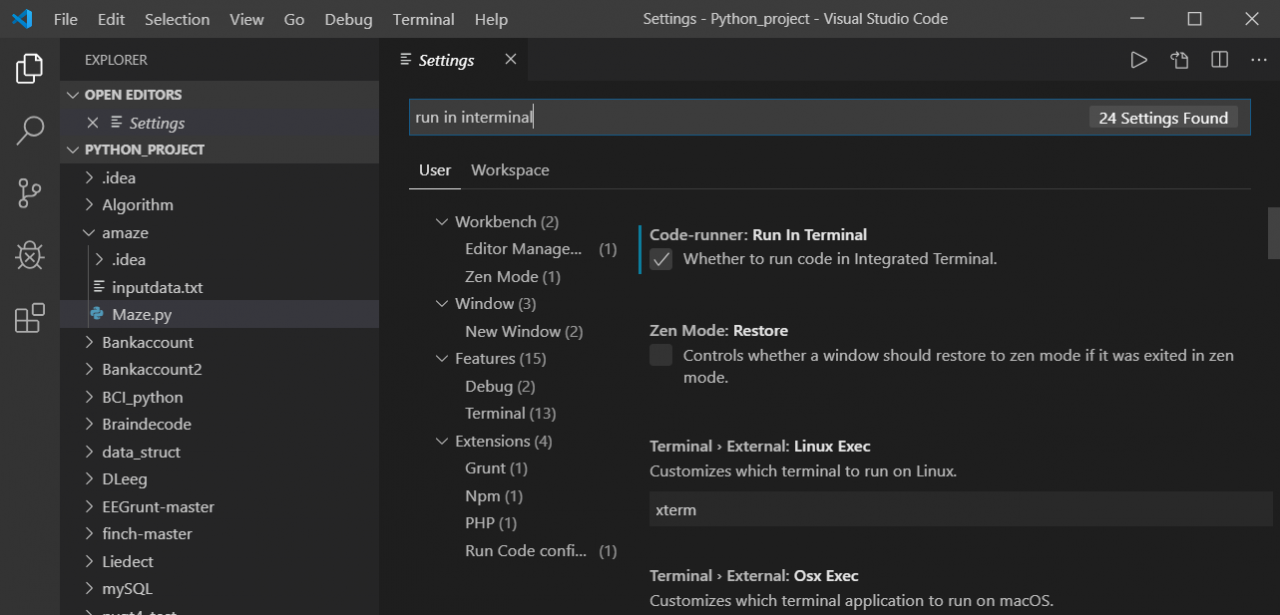Click the VS Code logo in title bar
1280x615 pixels.
click(x=21, y=19)
